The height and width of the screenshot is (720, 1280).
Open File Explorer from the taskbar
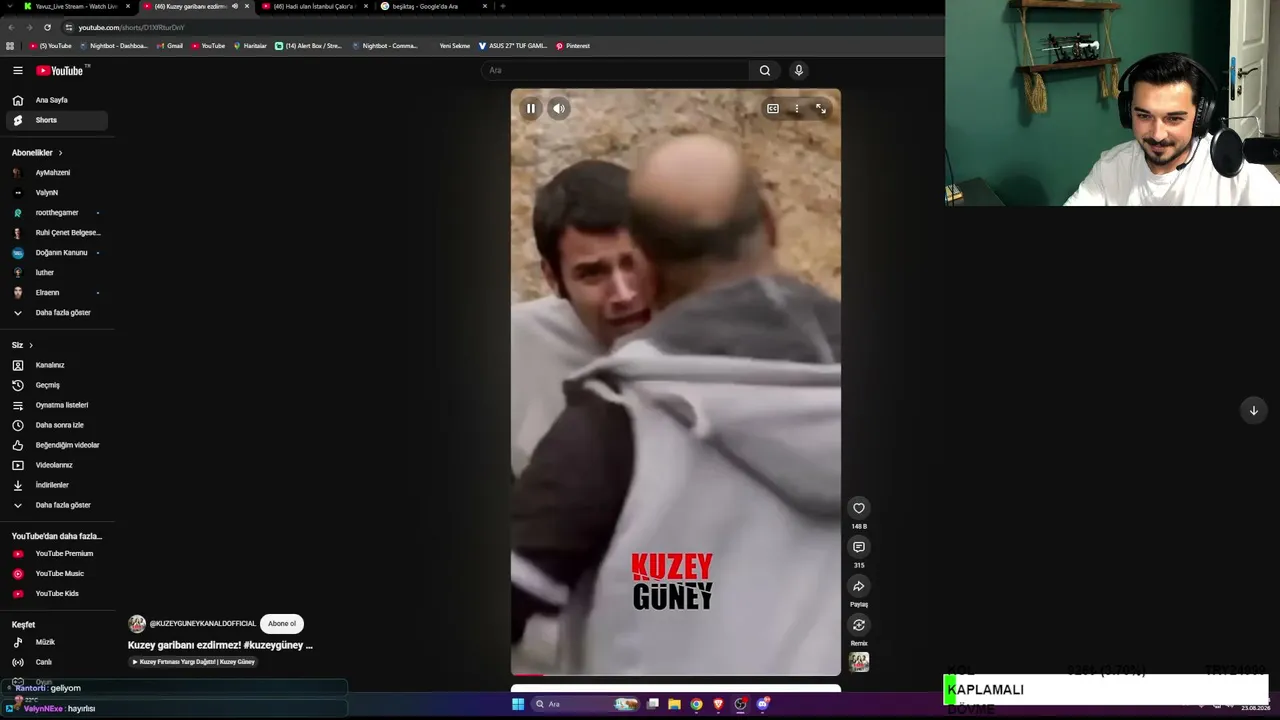(674, 704)
